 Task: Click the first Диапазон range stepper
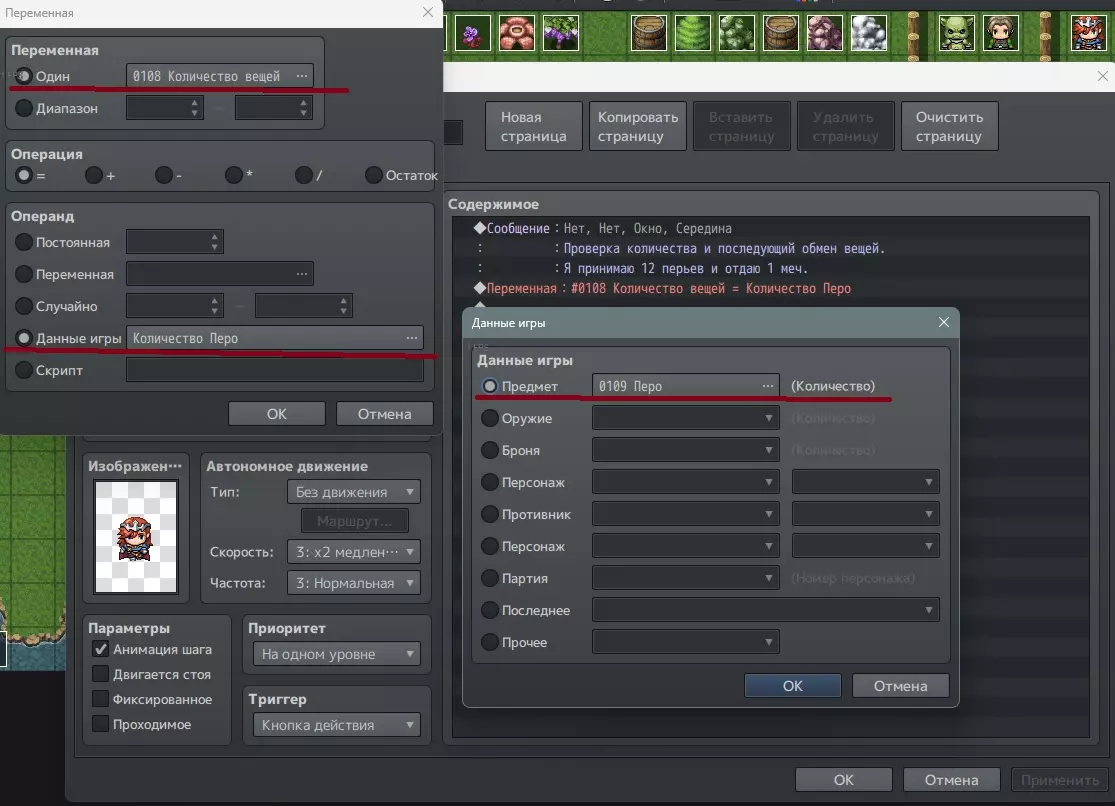coord(194,107)
